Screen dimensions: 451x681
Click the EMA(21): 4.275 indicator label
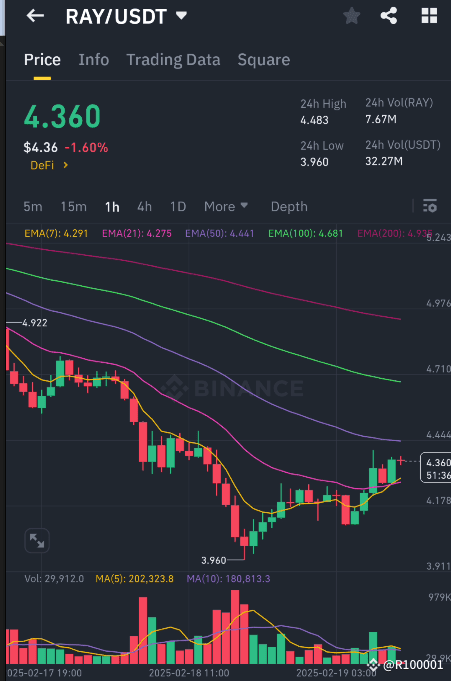136,234
